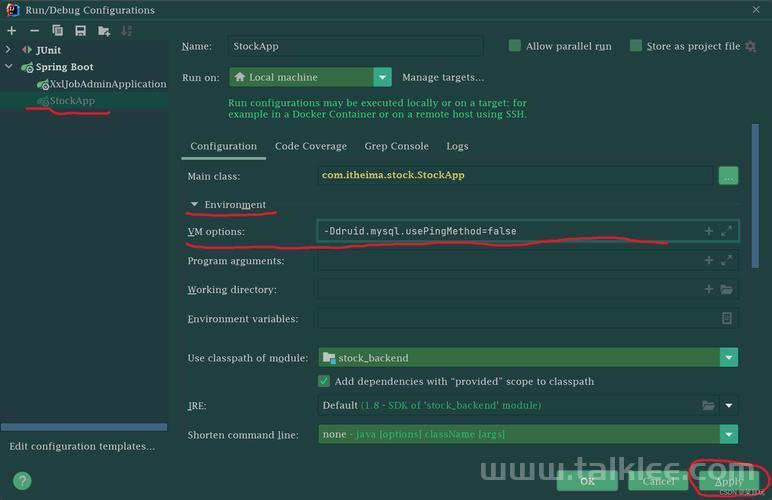Click the Cancel button
This screenshot has height=500, width=772.
(x=658, y=481)
